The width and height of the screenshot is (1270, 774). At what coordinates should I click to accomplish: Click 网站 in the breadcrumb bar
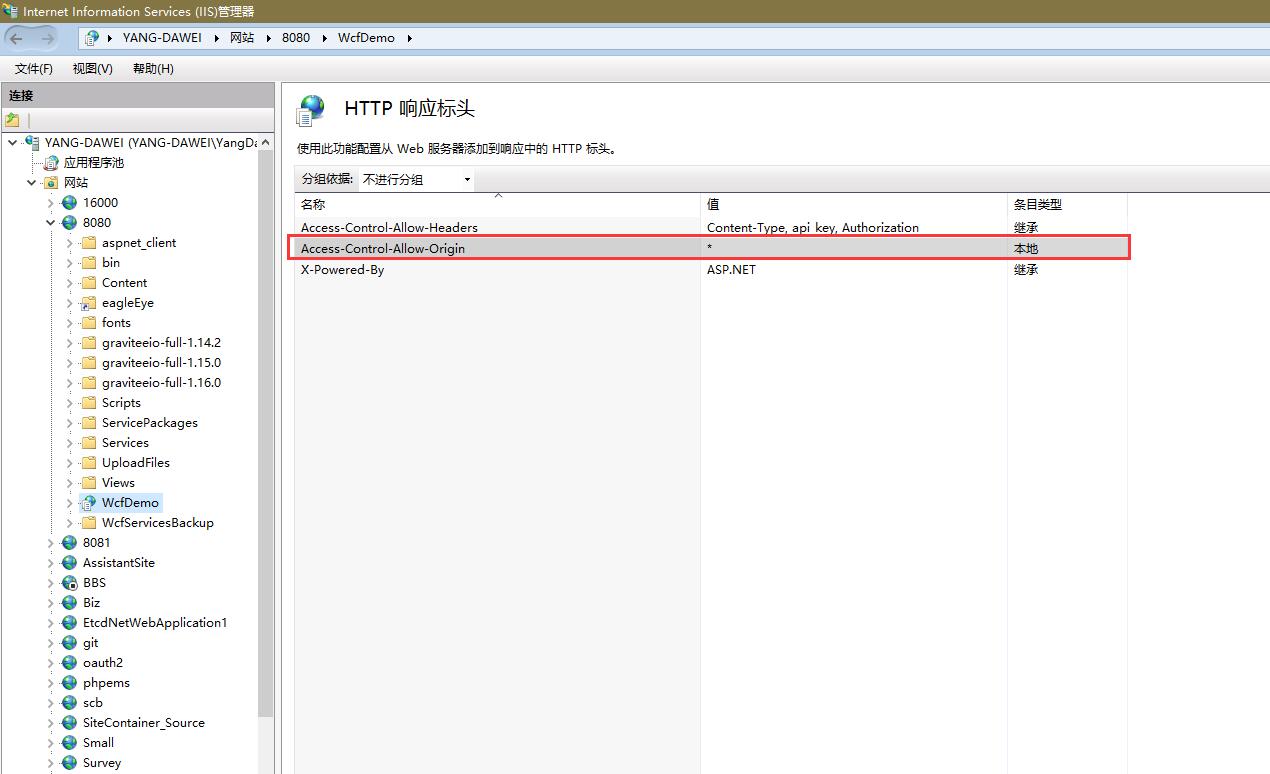[x=243, y=37]
